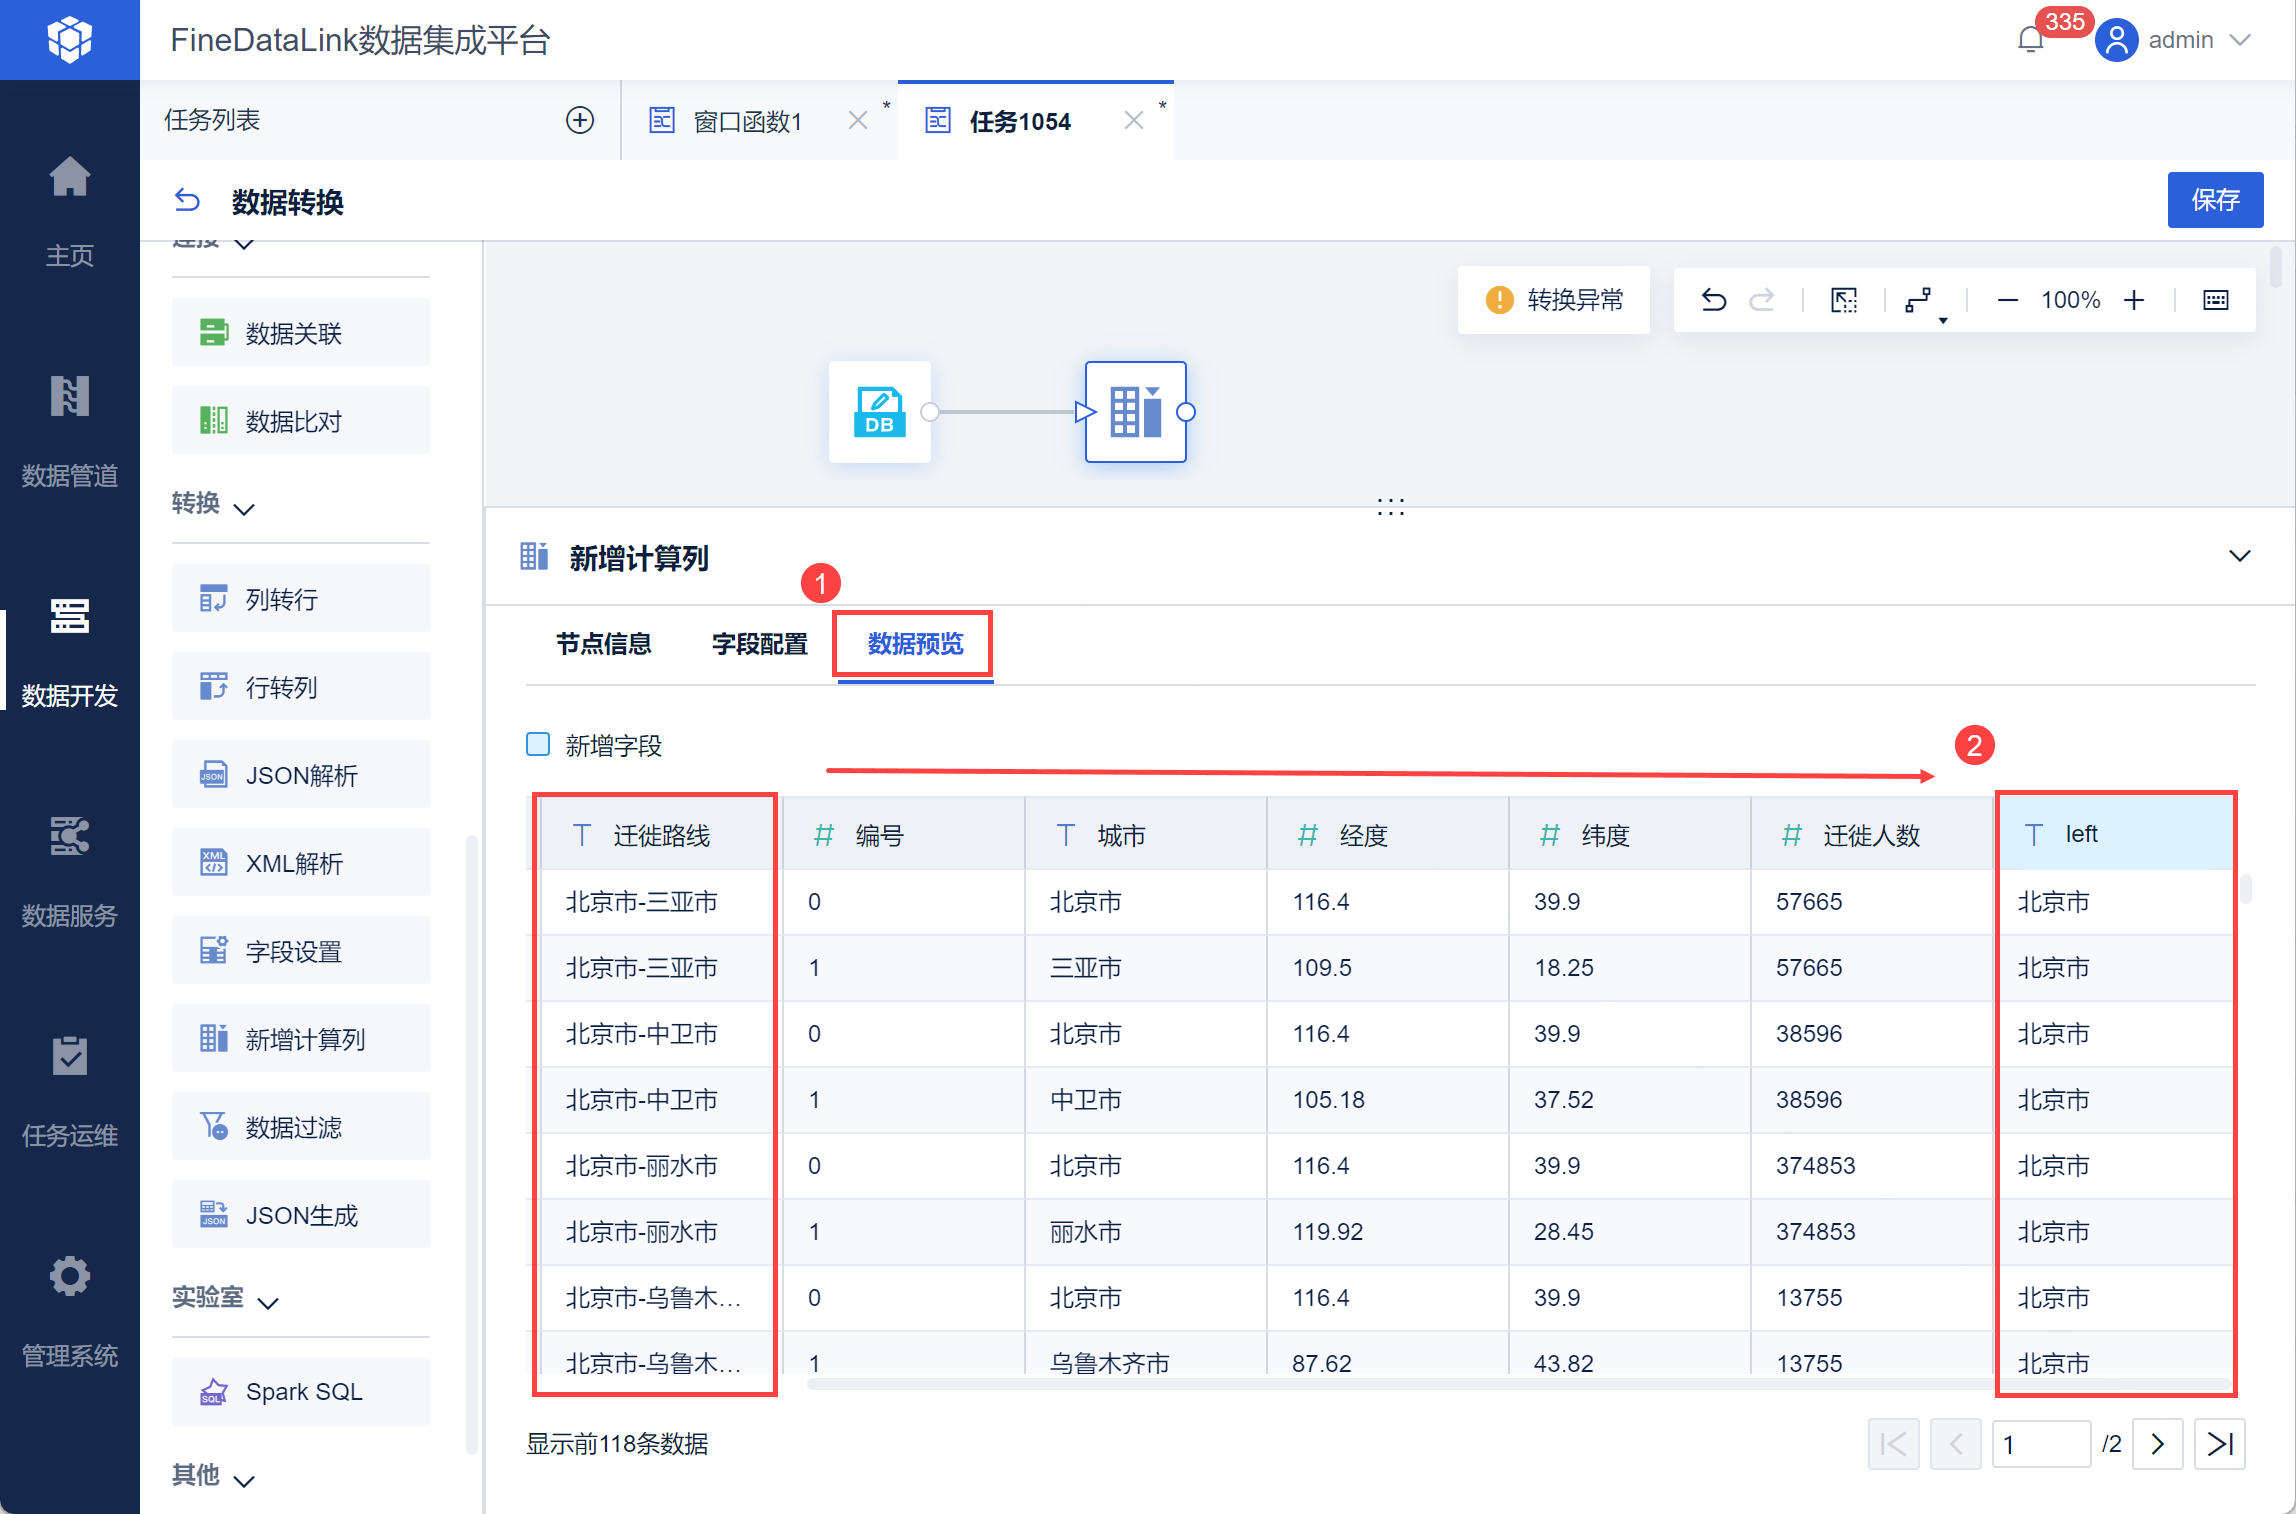Click the 保存 button
The height and width of the screenshot is (1514, 2296).
click(x=2214, y=200)
